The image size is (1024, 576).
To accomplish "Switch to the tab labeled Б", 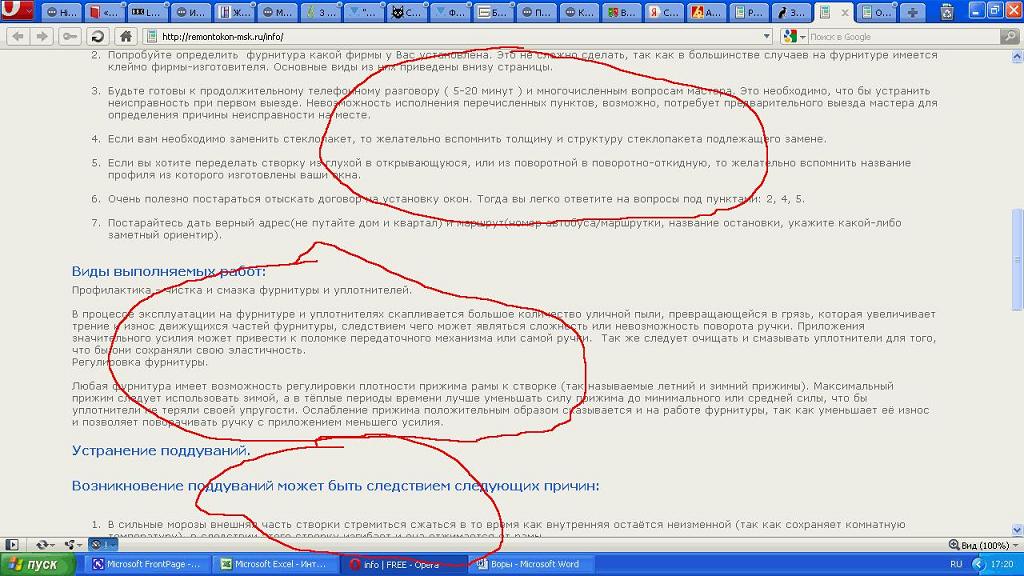I will [492, 12].
